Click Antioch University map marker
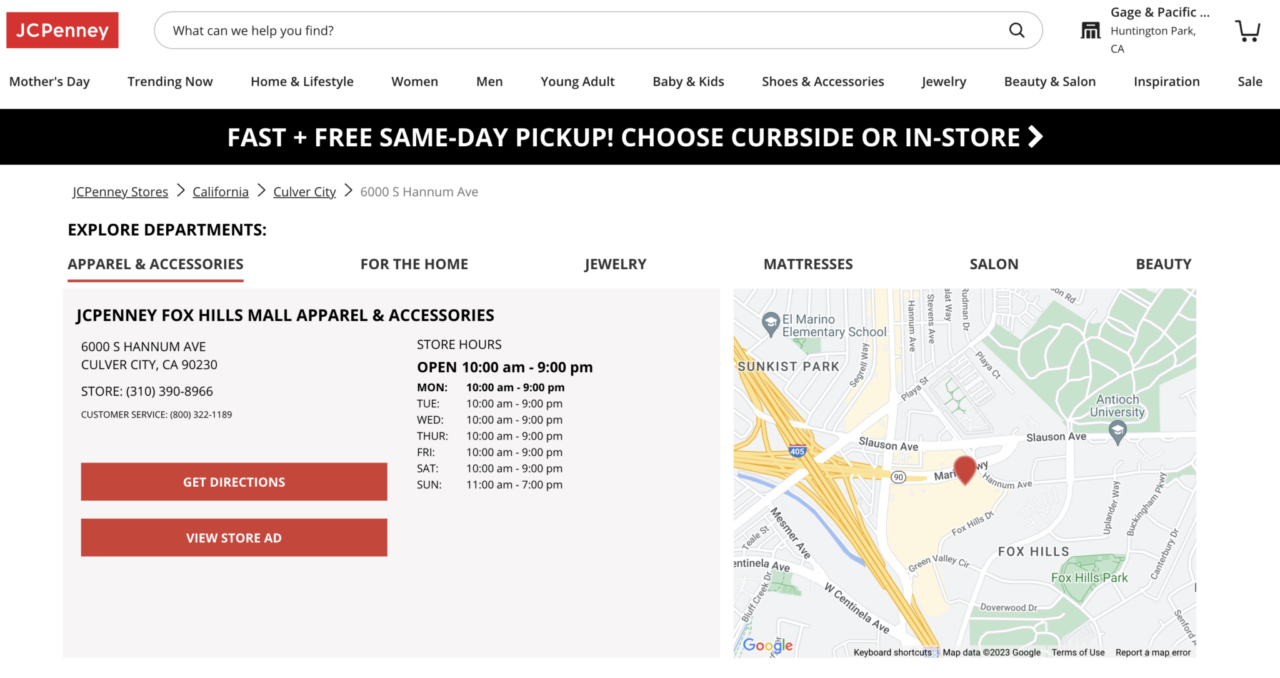Screen dimensions: 1280x678 pos(1118,432)
